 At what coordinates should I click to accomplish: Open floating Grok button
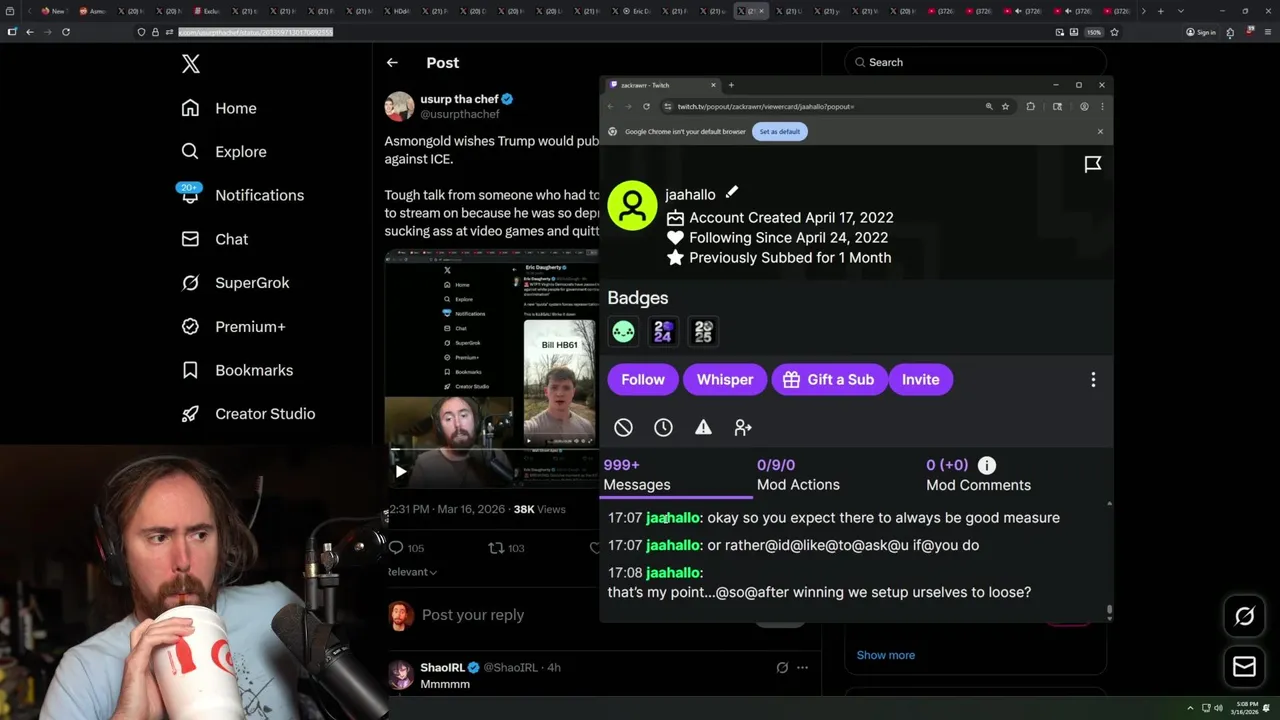coord(1244,616)
